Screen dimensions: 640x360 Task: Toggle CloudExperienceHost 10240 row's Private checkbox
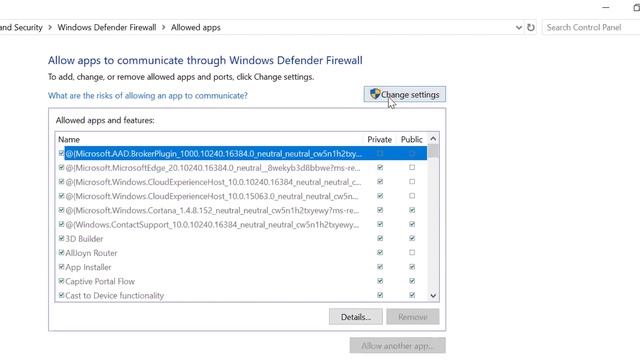point(380,182)
